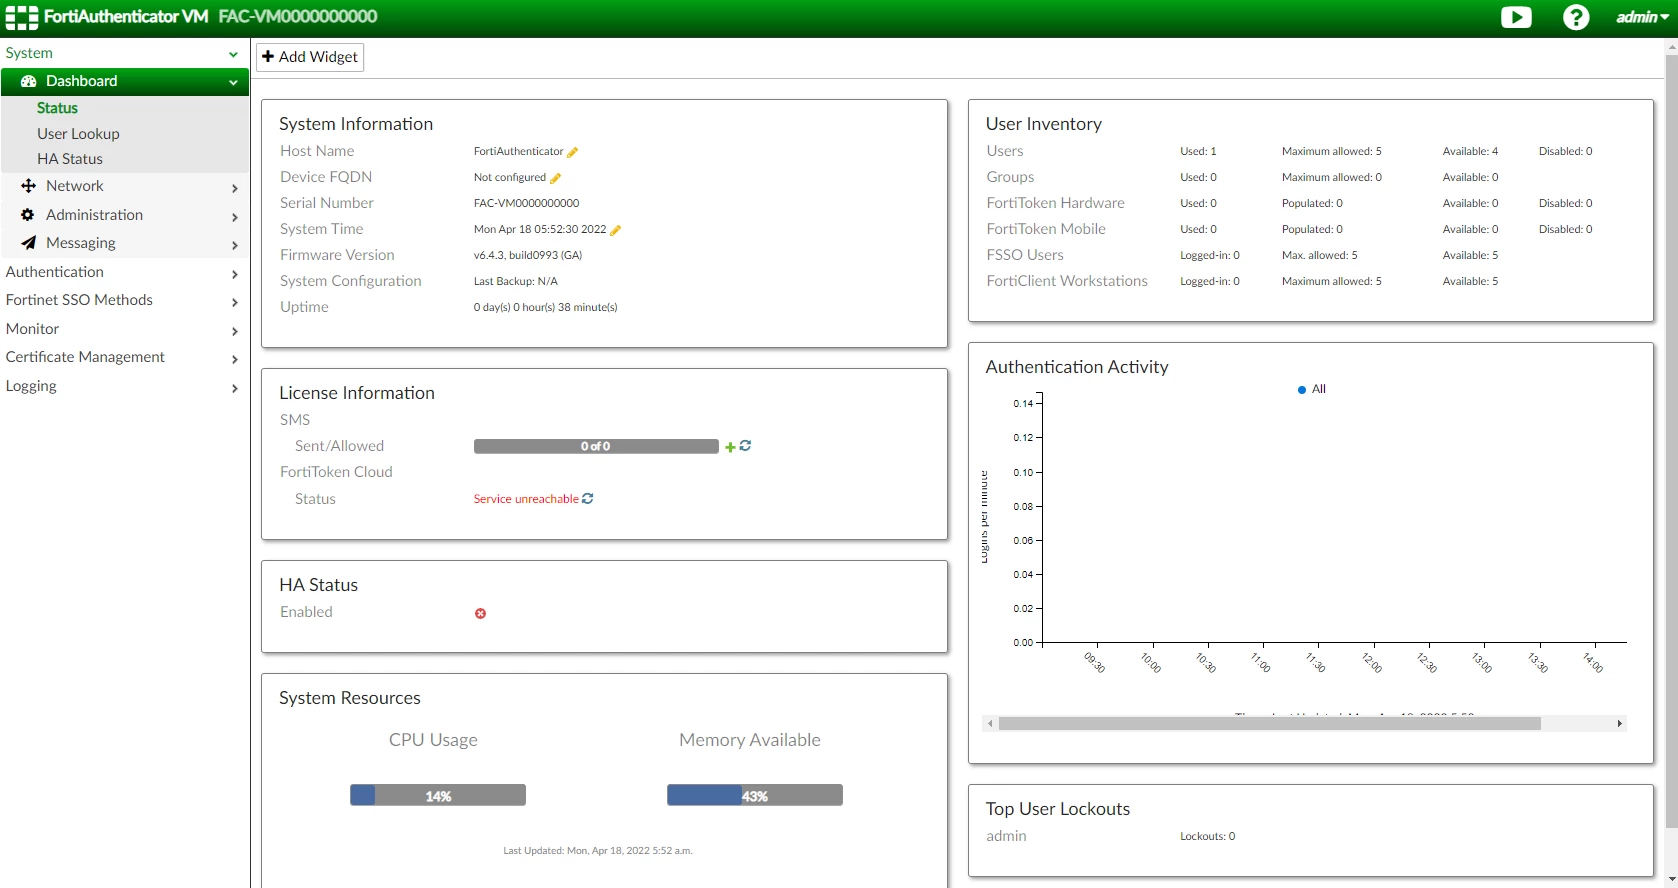The image size is (1678, 888).
Task: Open the User Lookup page
Action: pyautogui.click(x=78, y=134)
